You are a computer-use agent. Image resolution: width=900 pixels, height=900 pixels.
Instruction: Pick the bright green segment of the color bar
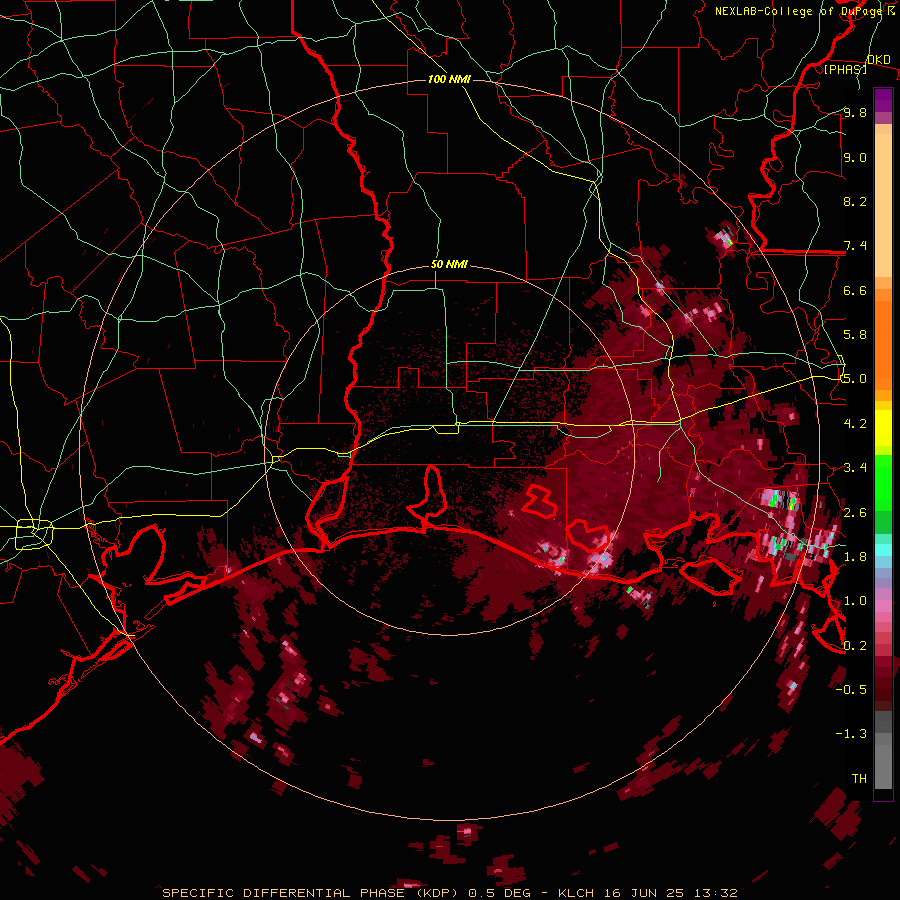coord(883,482)
